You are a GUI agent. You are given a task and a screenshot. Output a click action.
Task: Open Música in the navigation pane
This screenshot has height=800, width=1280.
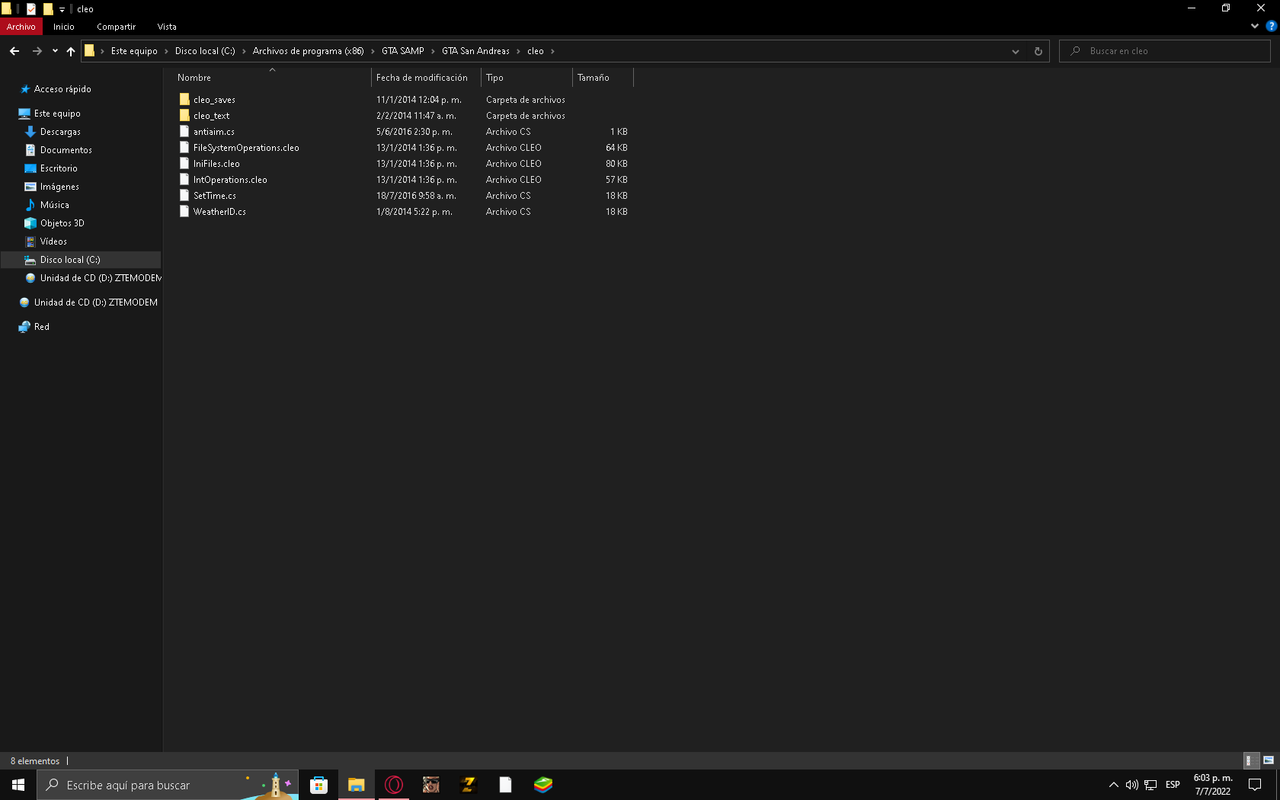click(55, 205)
